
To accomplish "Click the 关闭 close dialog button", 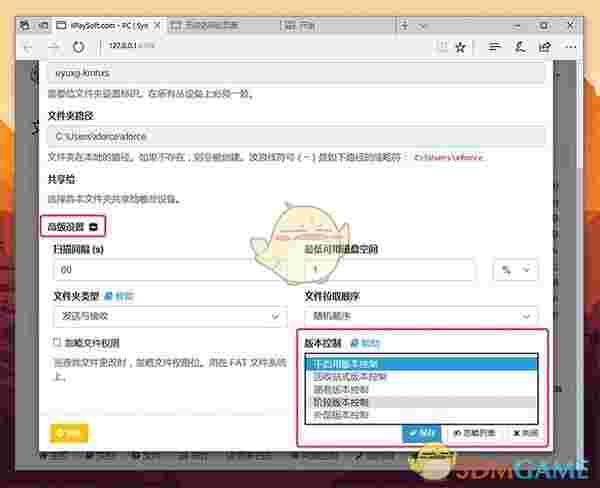I will (x=526, y=433).
